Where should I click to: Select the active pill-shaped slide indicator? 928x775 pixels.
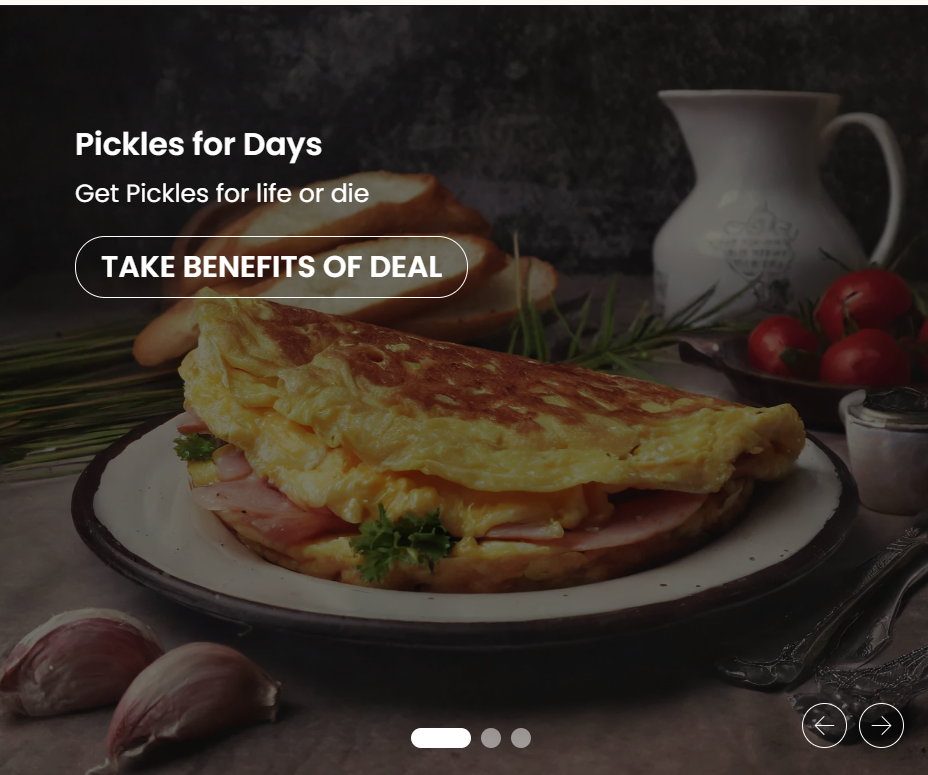click(x=441, y=738)
